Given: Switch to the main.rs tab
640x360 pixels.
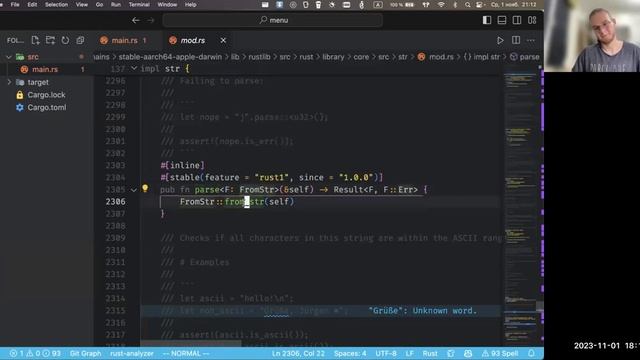Looking at the screenshot, I should click(124, 40).
